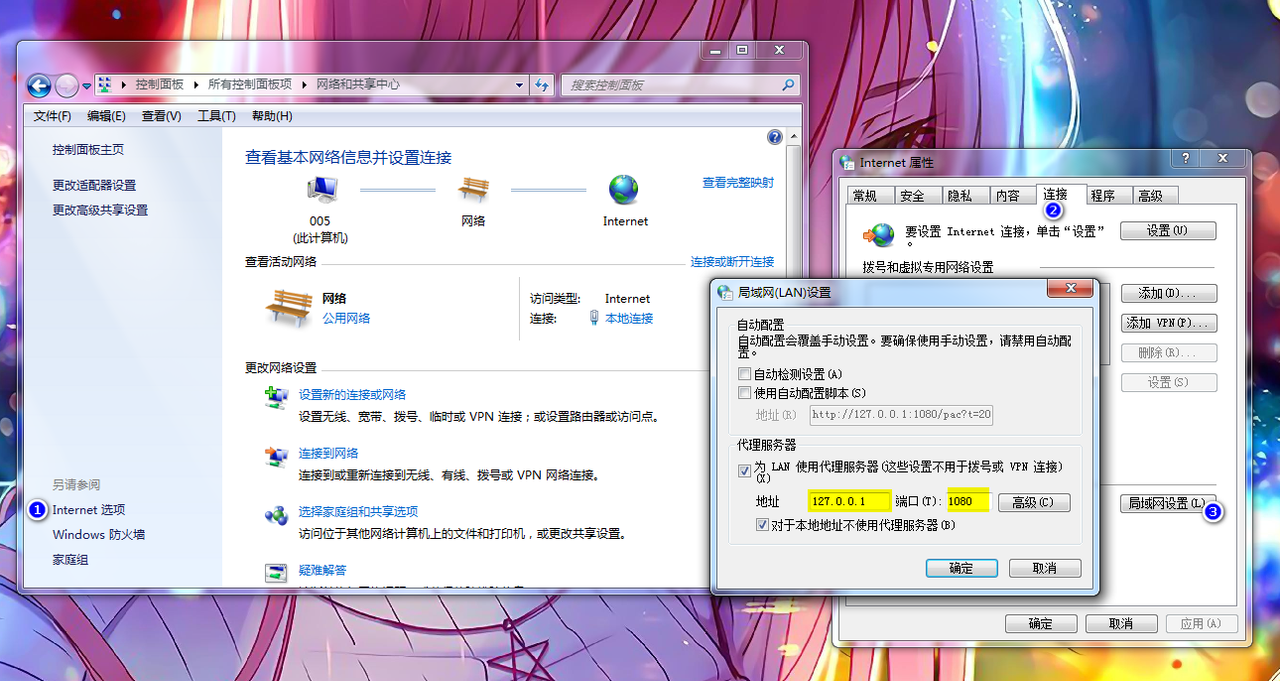Click the globe icon in Internet Properties
1280x681 pixels.
(880, 234)
